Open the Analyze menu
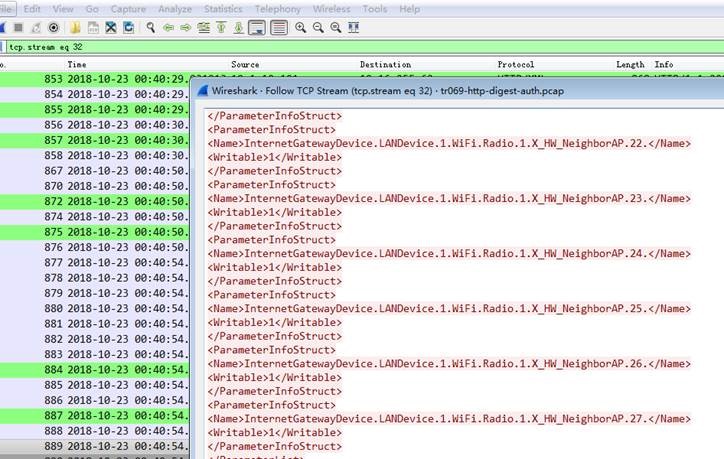 (175, 8)
